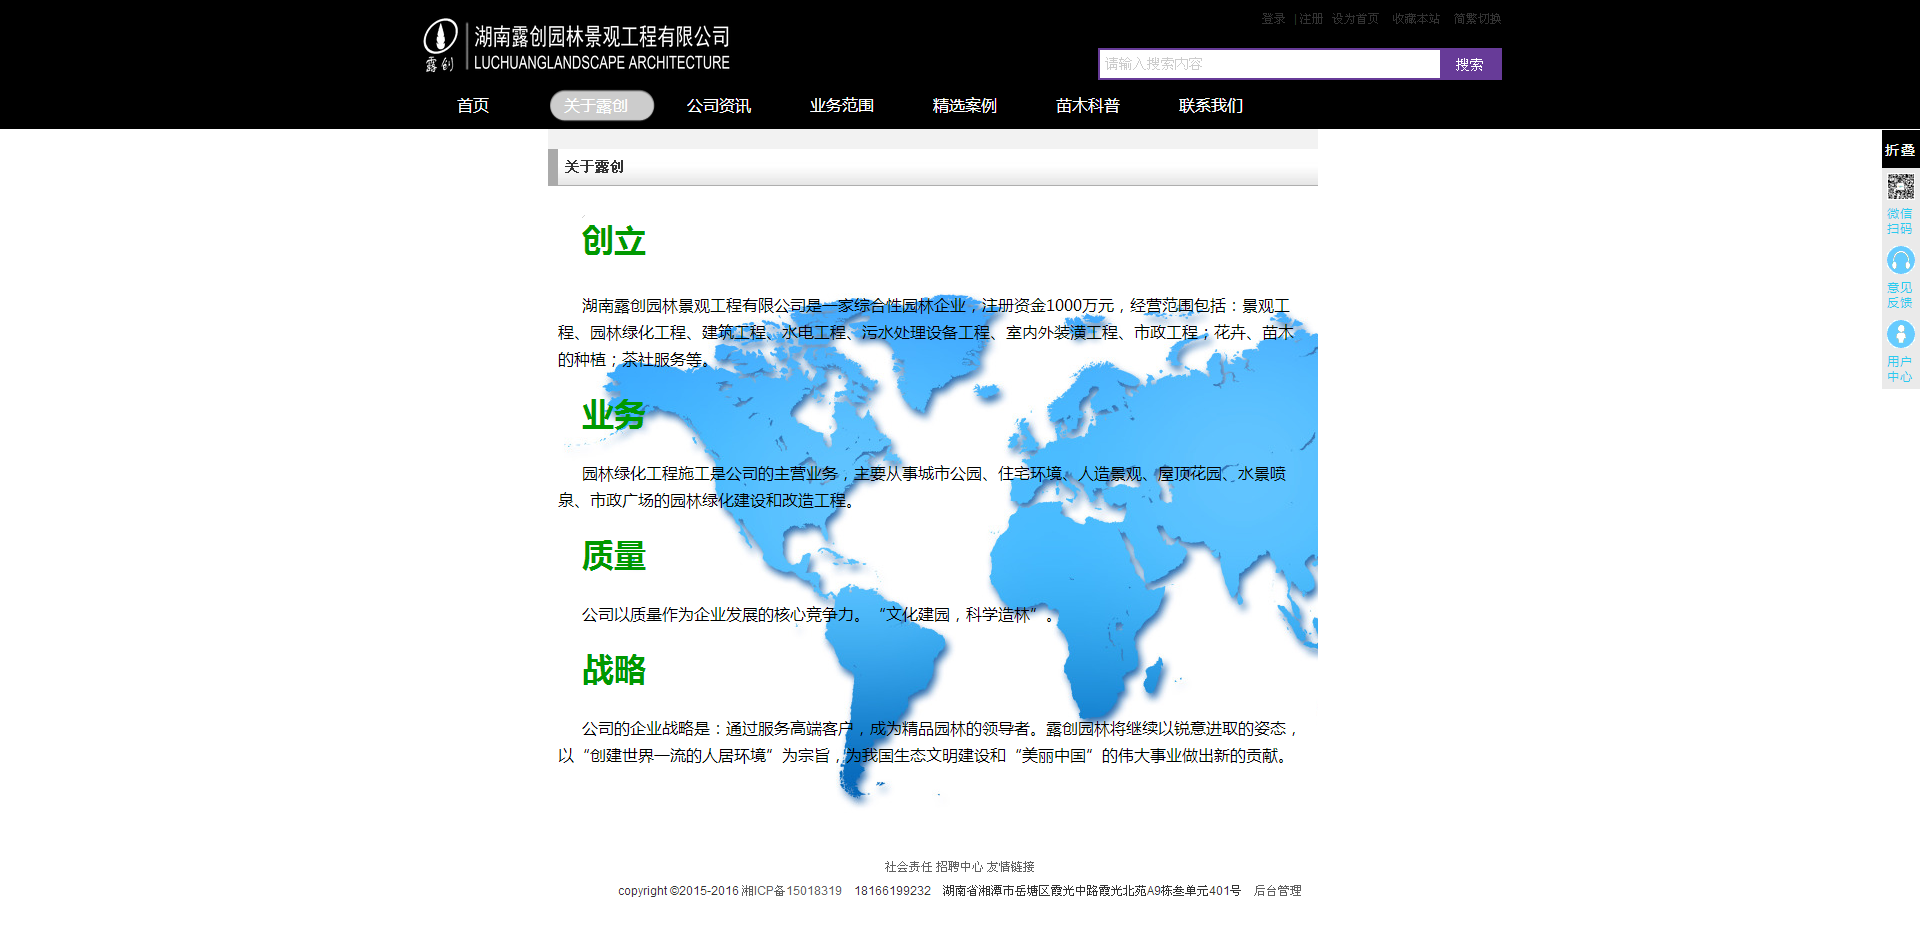1920x927 pixels.
Task: Switch language with the 简繁切换 link
Action: pos(1477,19)
